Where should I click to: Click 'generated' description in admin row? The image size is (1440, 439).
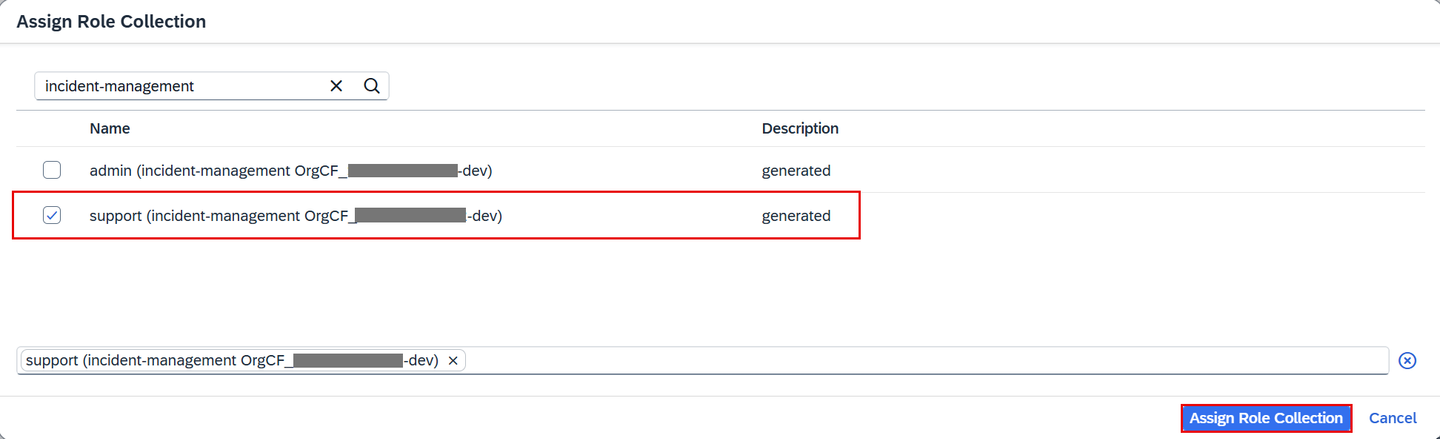(796, 171)
